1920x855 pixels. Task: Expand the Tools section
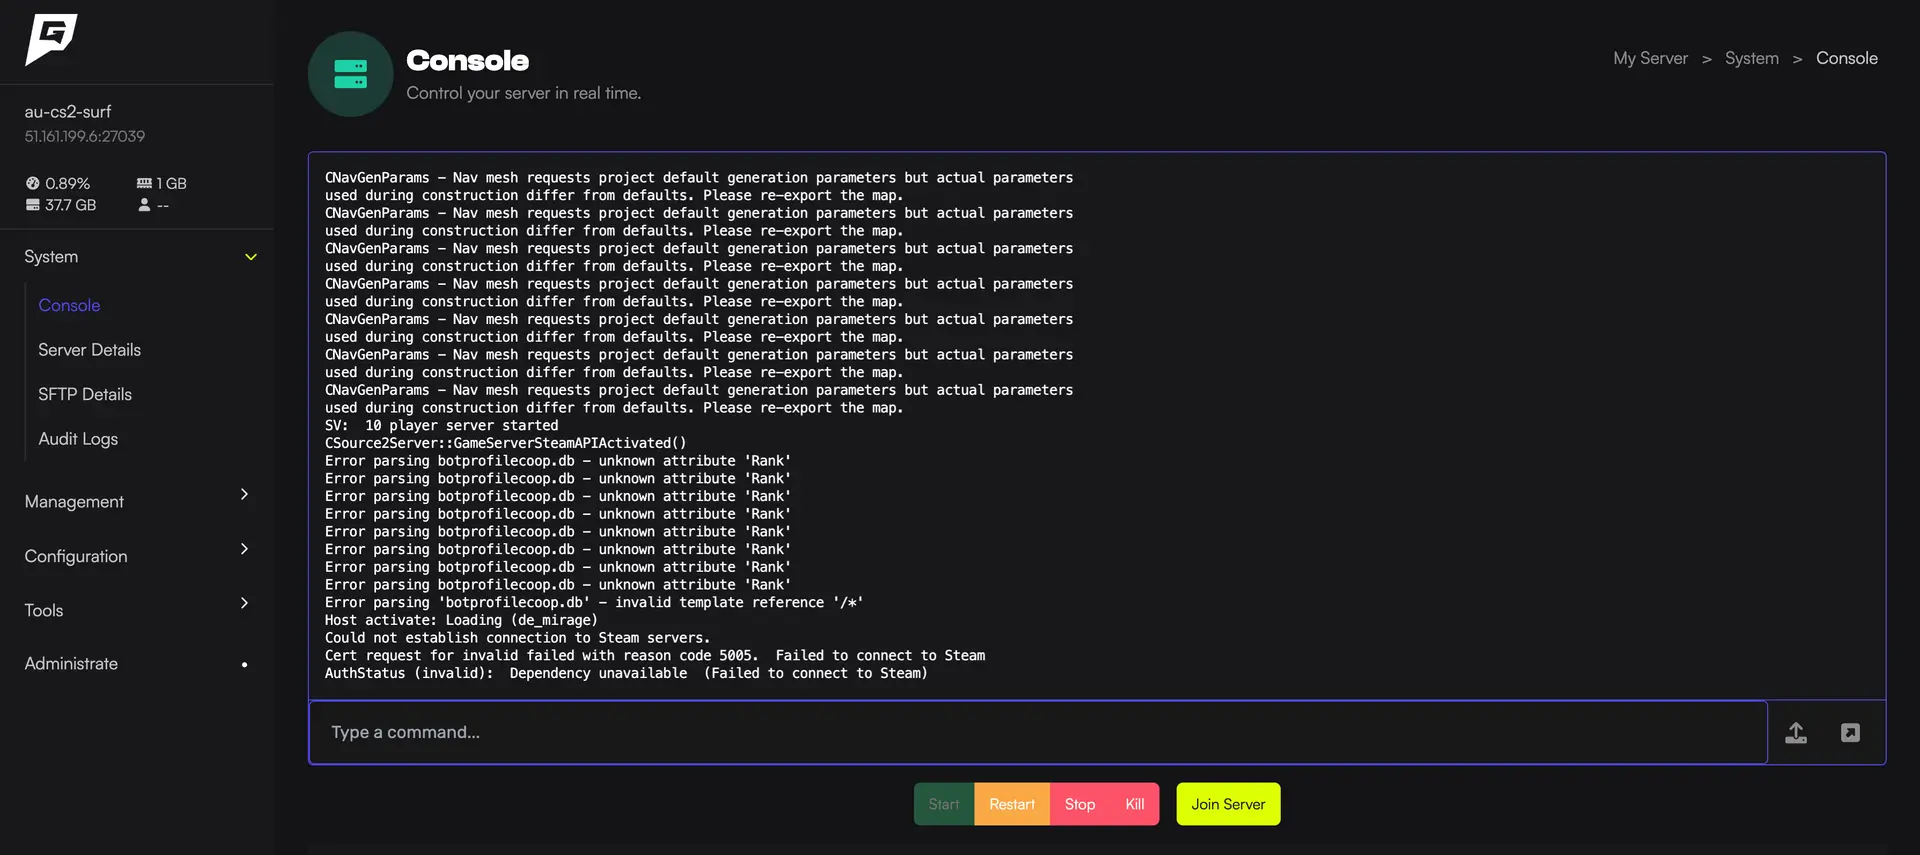point(244,603)
